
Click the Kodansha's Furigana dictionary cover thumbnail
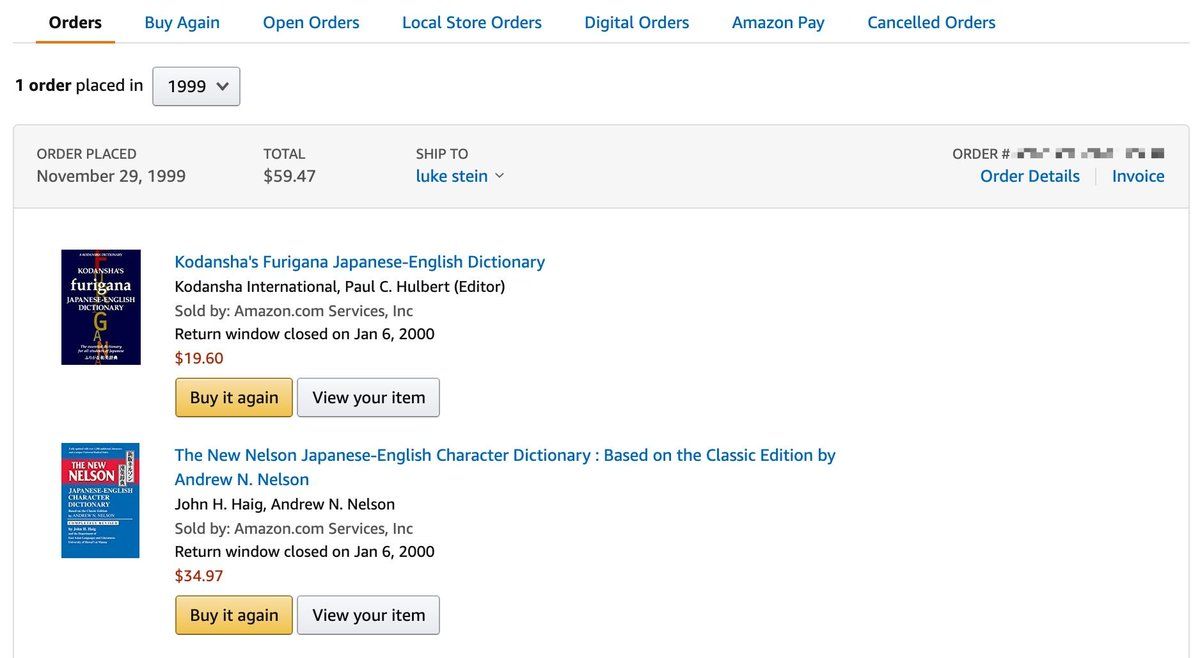(101, 307)
